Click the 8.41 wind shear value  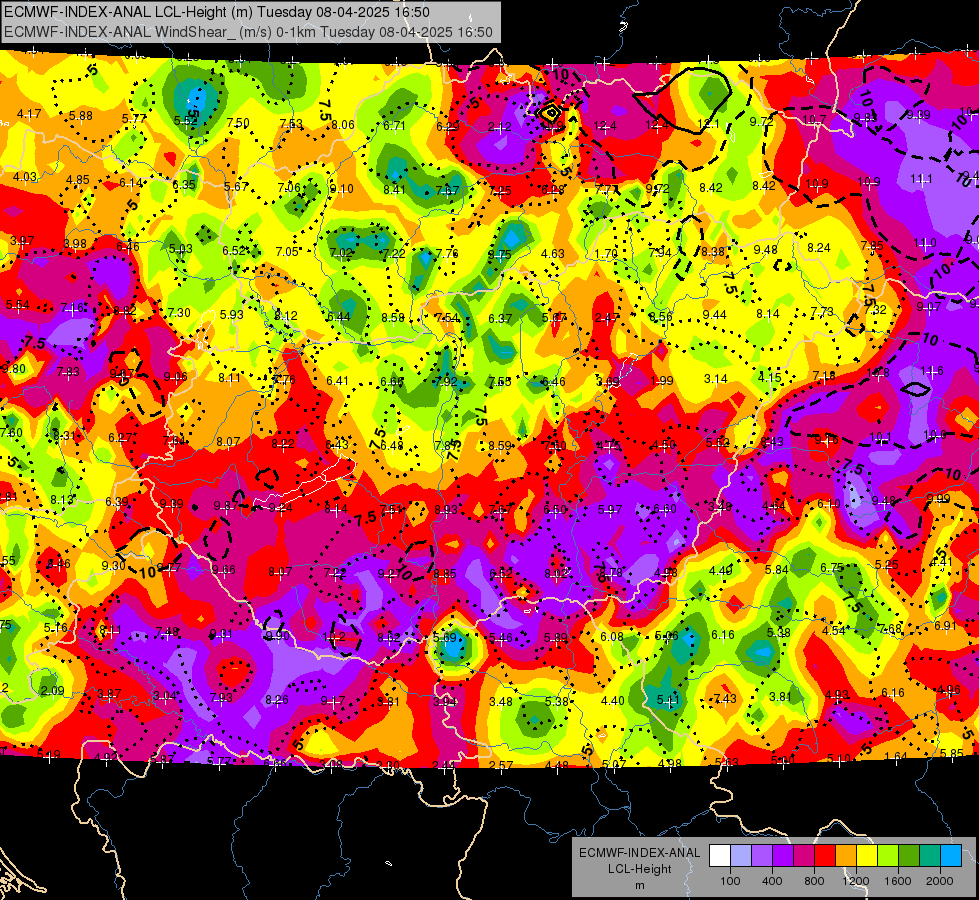[395, 189]
